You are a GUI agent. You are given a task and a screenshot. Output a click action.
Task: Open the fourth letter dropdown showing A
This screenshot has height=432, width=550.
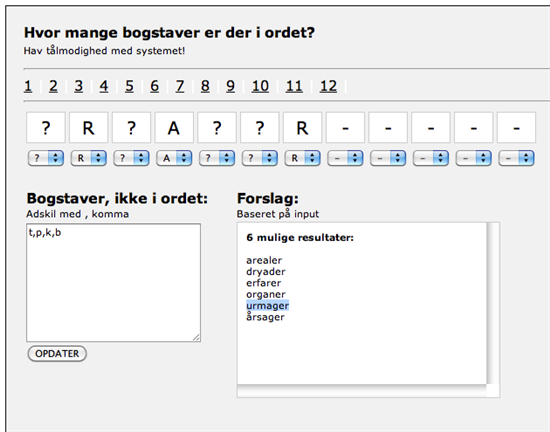pos(174,158)
